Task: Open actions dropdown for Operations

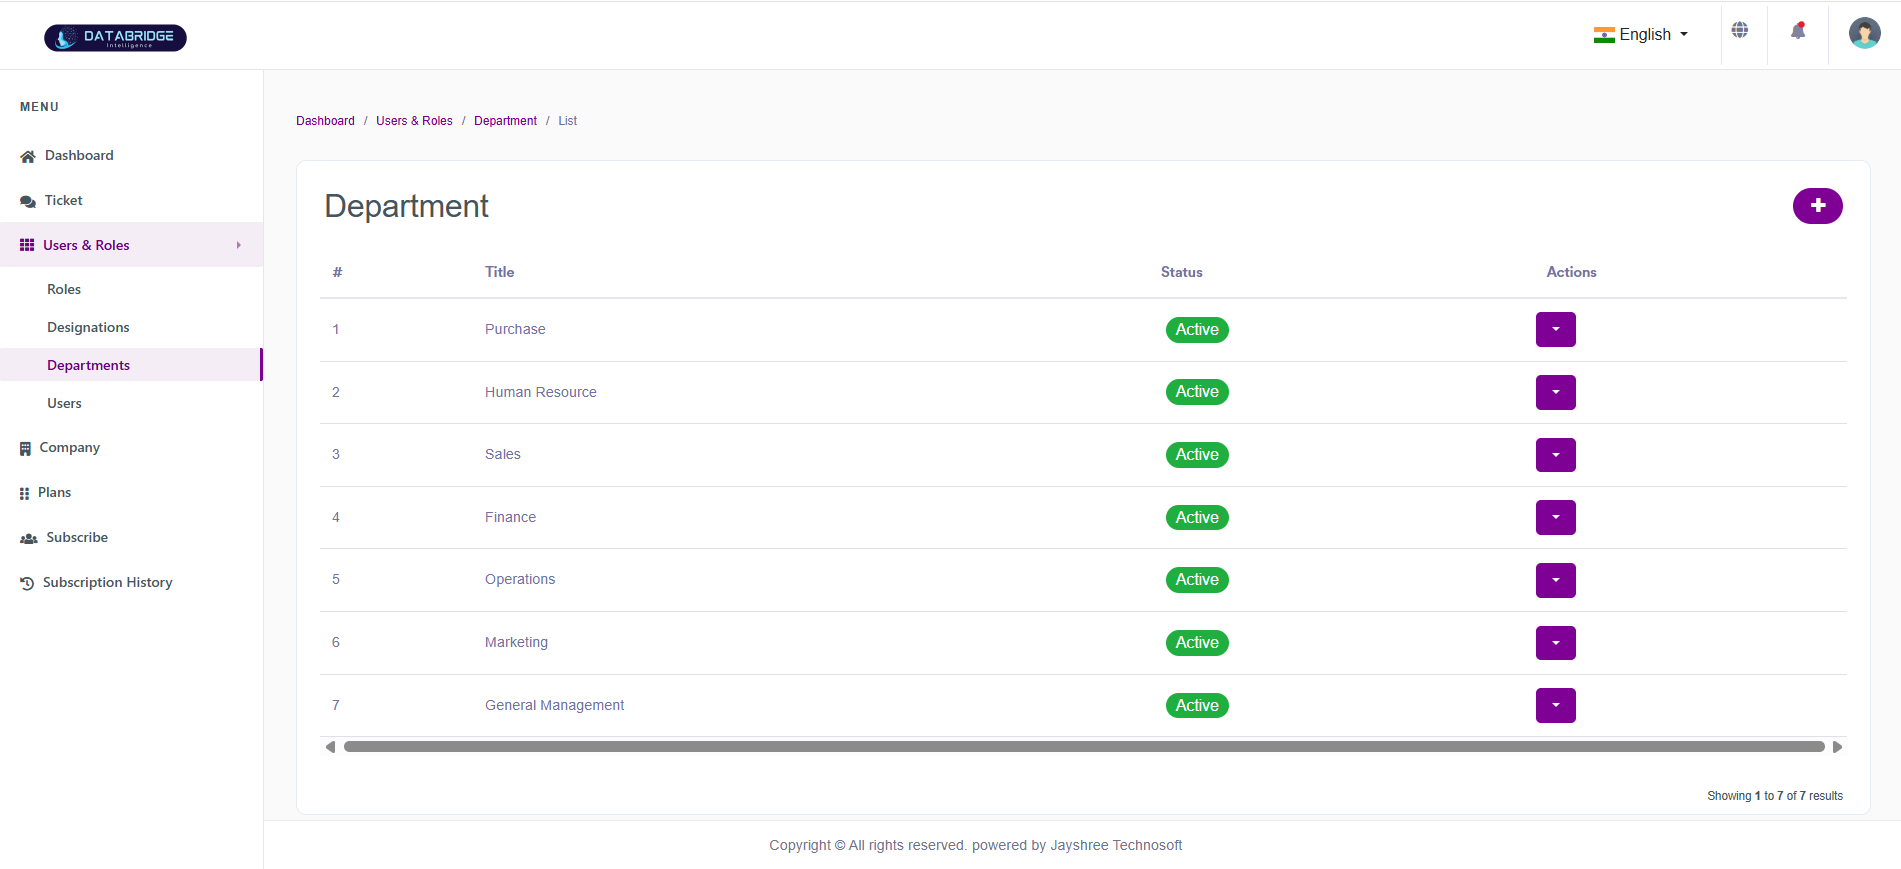Action: pos(1555,580)
